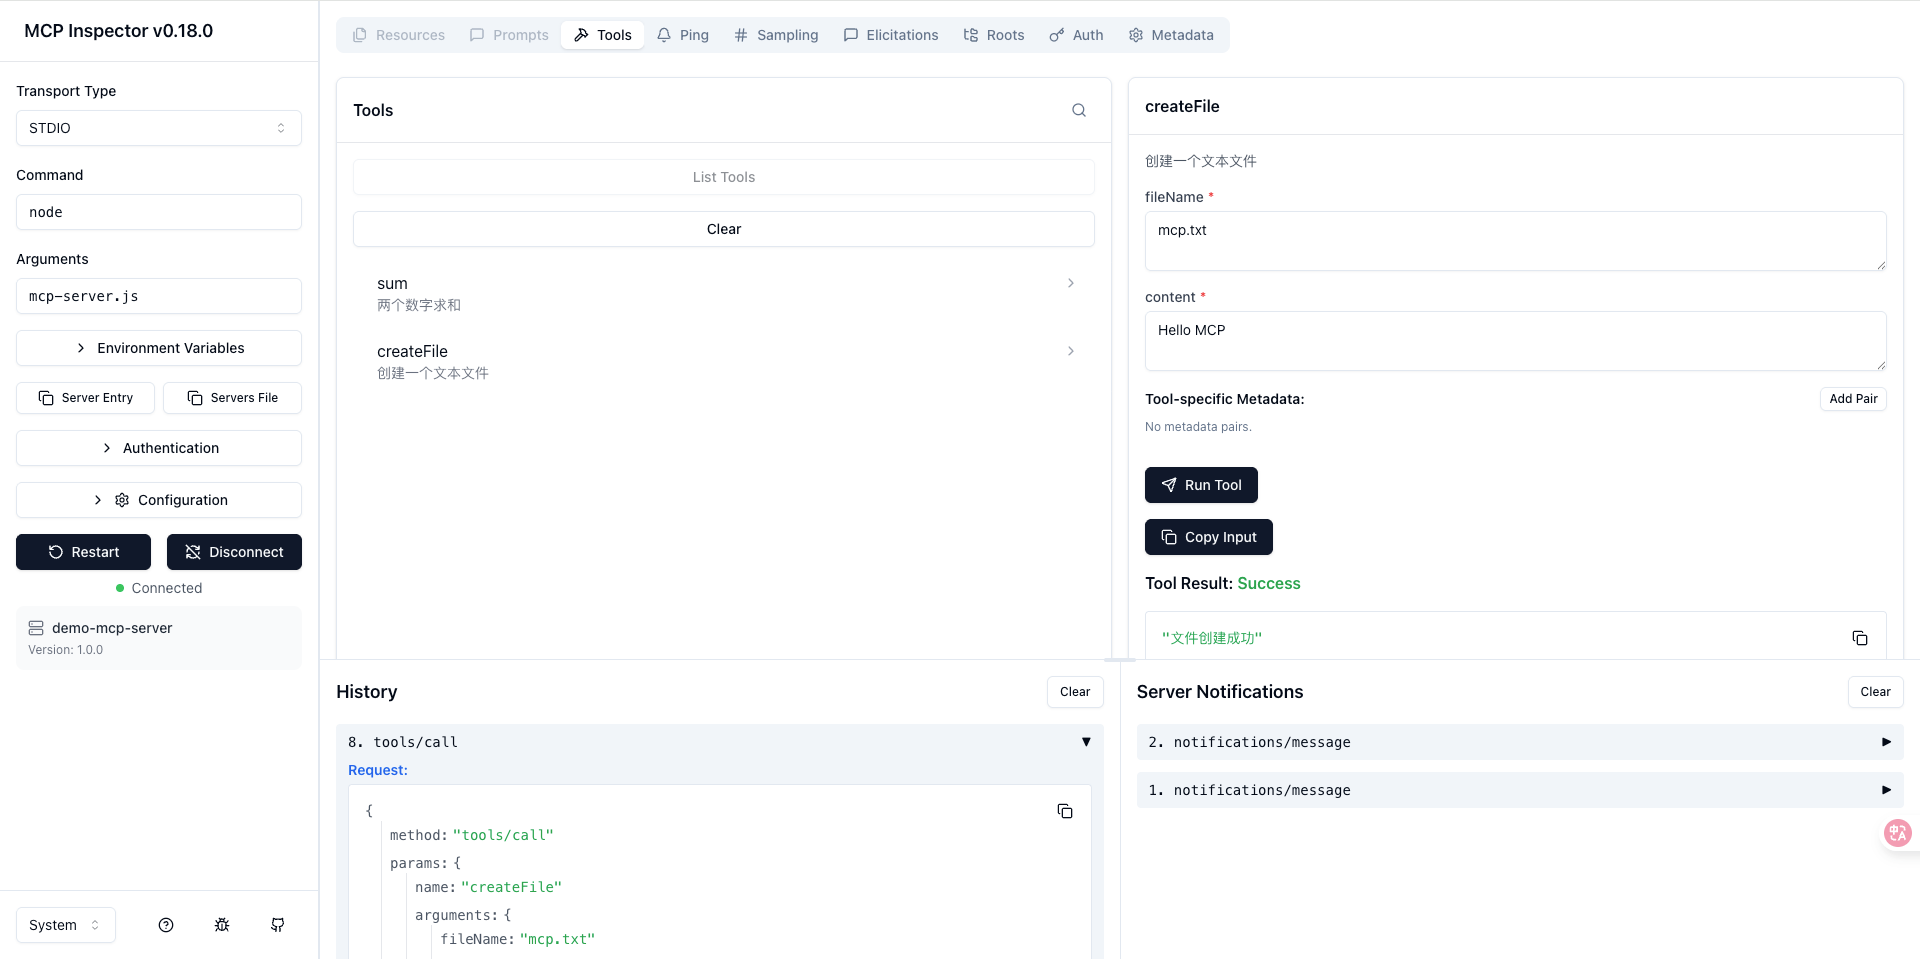The height and width of the screenshot is (959, 1920).
Task: Open the Roots tab
Action: pos(994,35)
